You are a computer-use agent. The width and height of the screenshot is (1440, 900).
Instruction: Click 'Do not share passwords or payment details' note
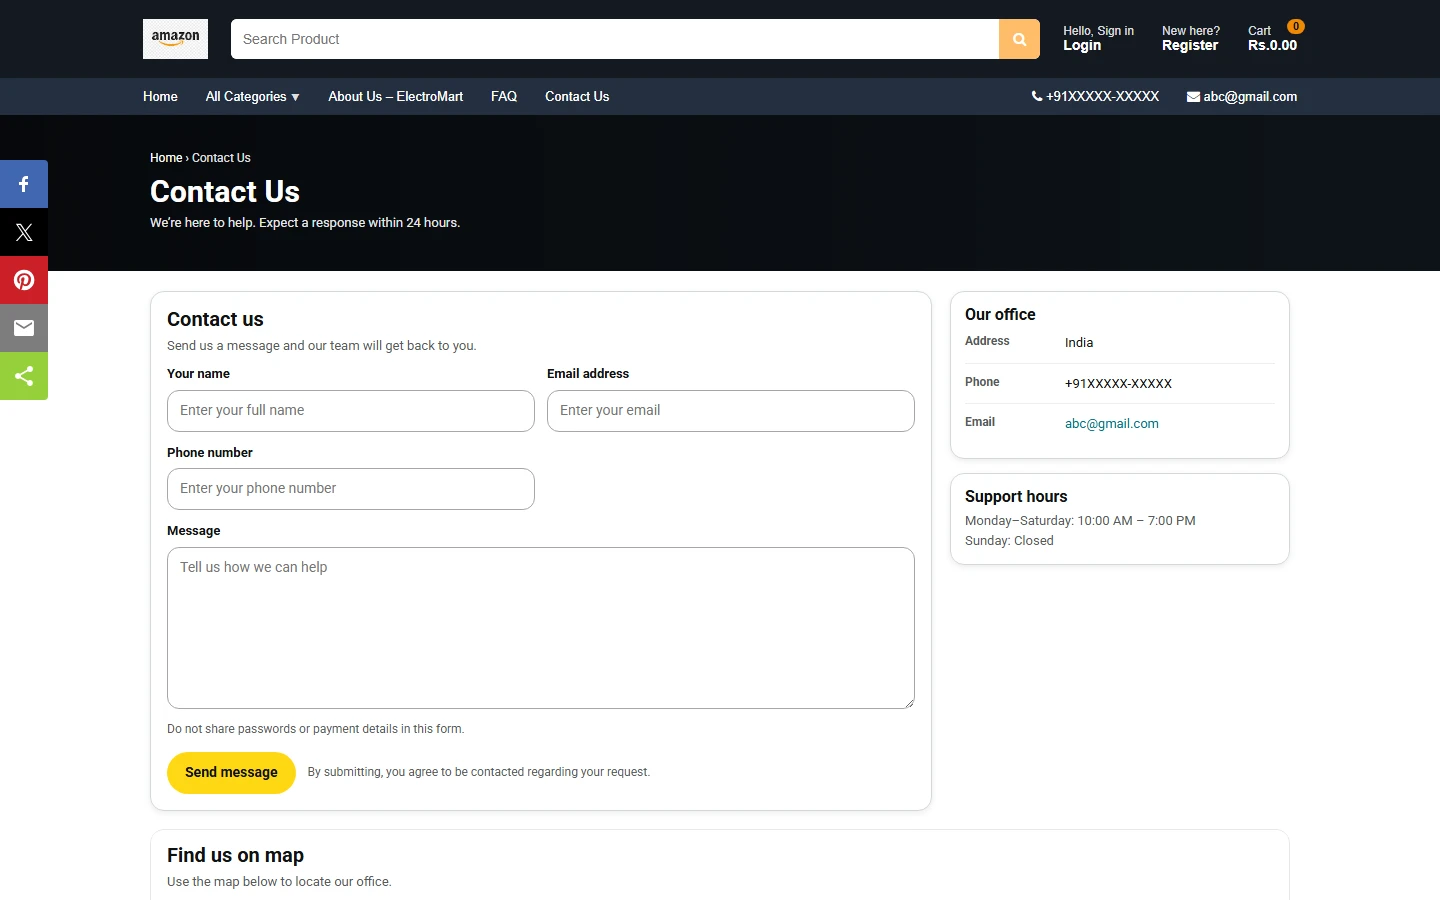[x=315, y=729]
